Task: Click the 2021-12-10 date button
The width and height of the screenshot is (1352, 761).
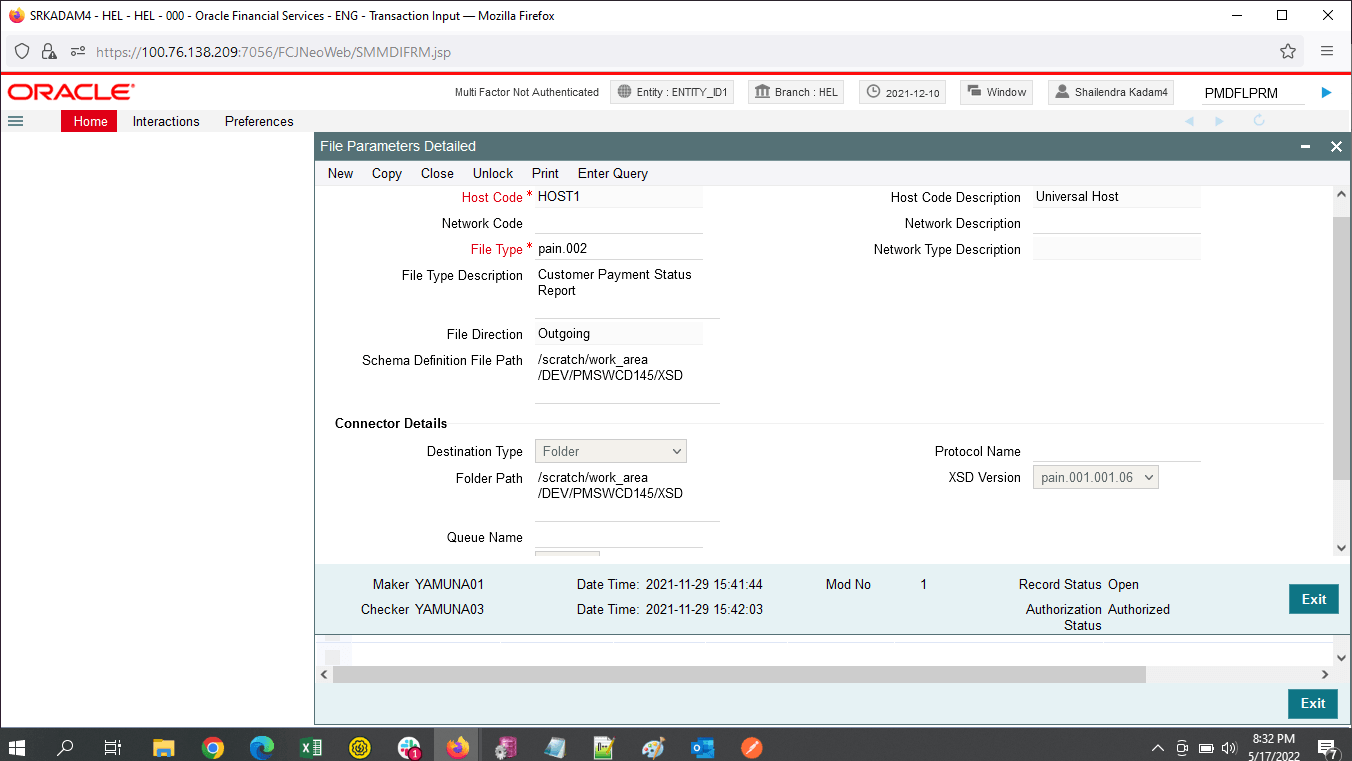Action: [903, 92]
